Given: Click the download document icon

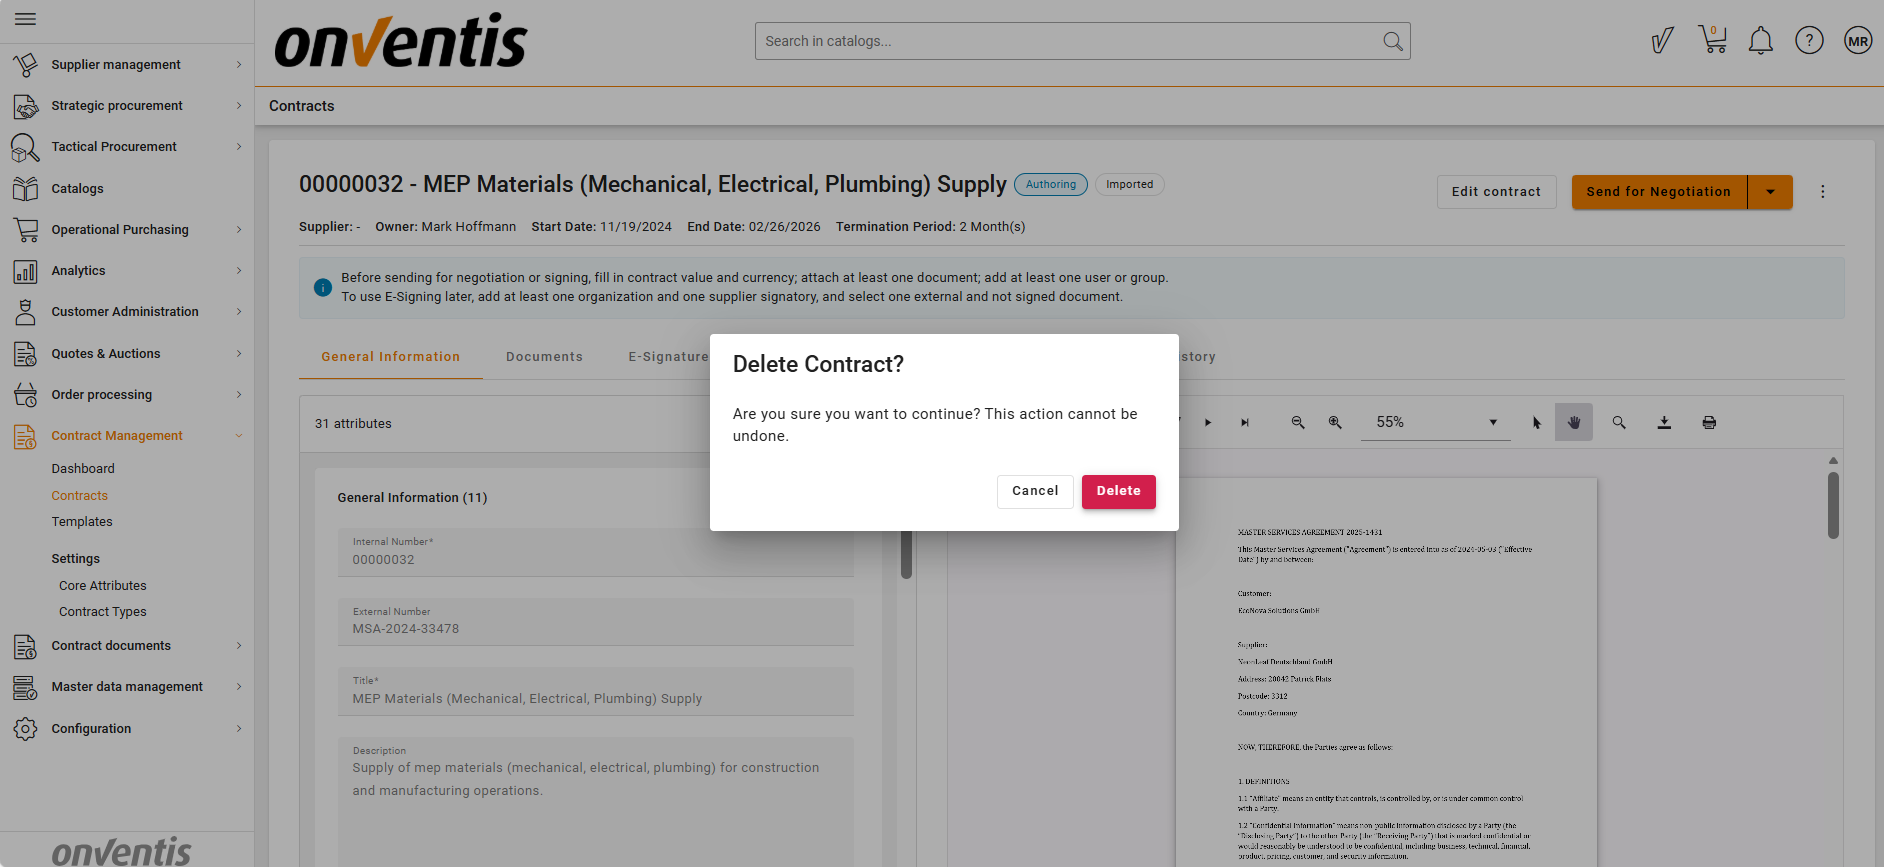Looking at the screenshot, I should coord(1664,423).
